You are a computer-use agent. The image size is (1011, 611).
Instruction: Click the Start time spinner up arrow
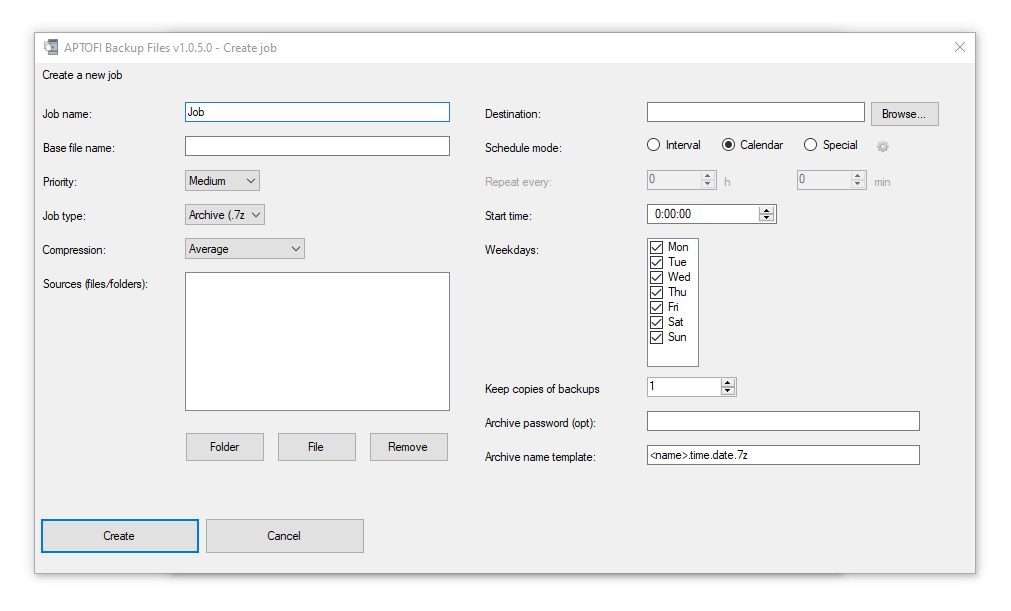[767, 210]
